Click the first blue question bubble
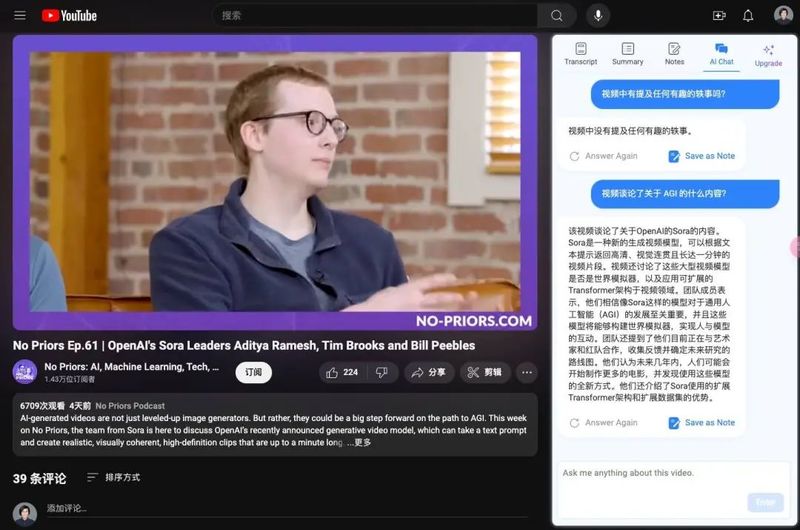This screenshot has height=530, width=800. pyautogui.click(x=685, y=94)
